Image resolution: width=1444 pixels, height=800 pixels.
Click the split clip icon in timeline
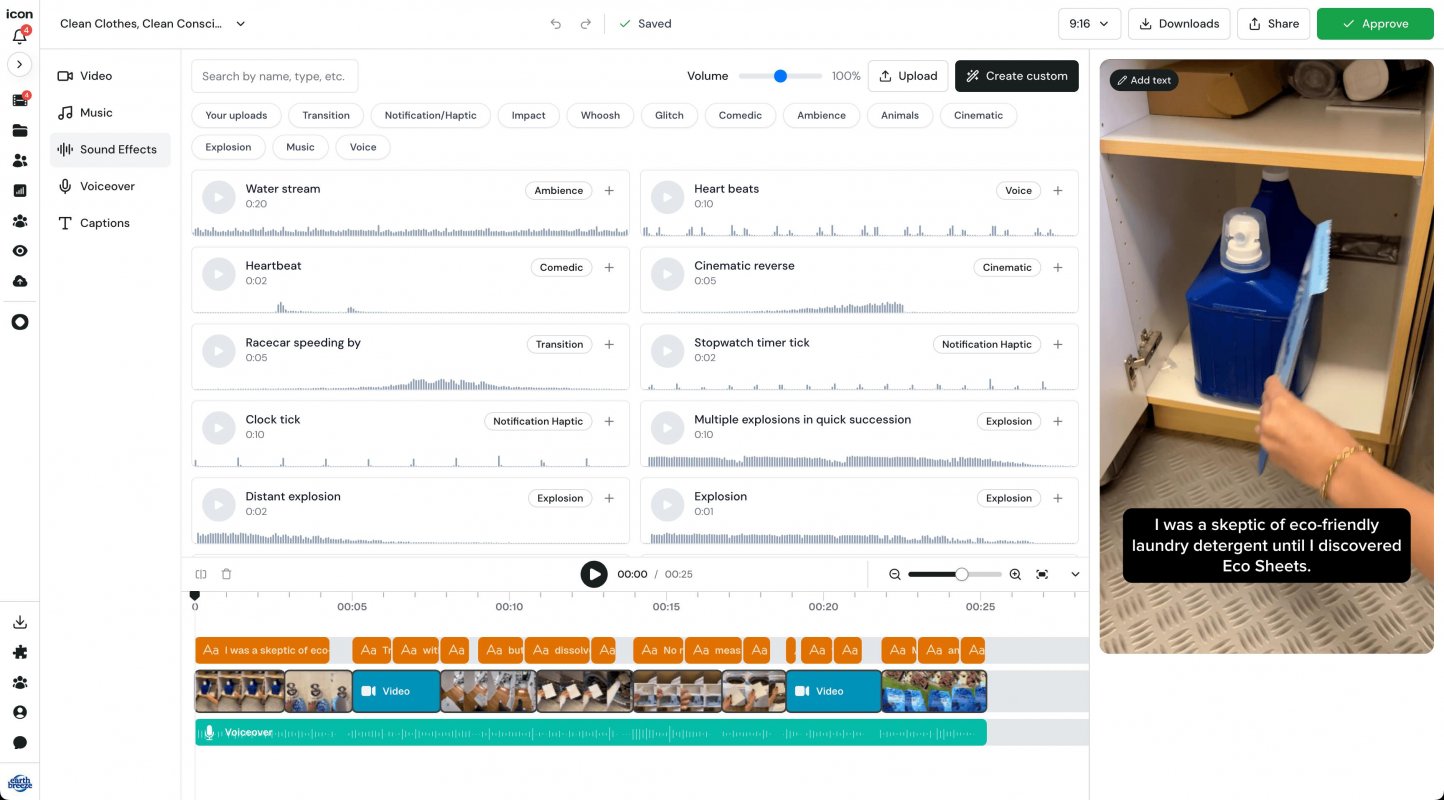[201, 574]
